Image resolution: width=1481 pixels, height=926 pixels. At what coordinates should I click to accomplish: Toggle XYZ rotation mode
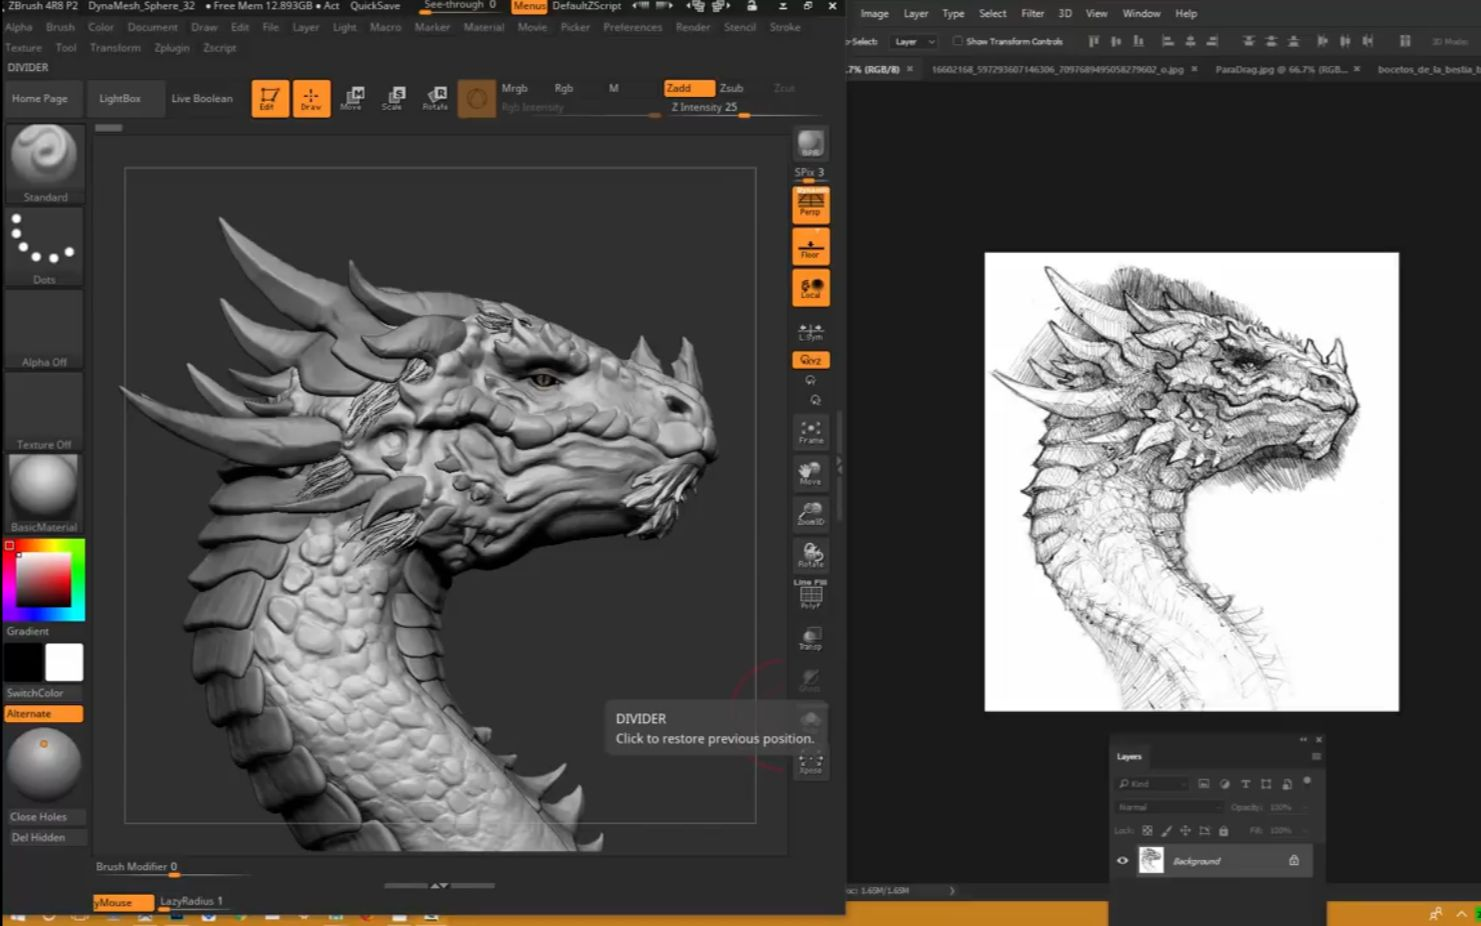811,360
